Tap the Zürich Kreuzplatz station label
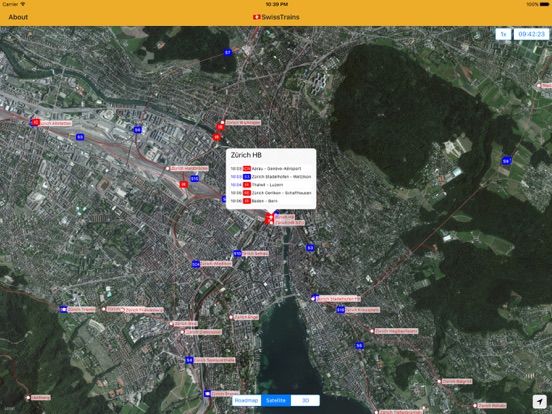The height and width of the screenshot is (414, 552). (362, 310)
